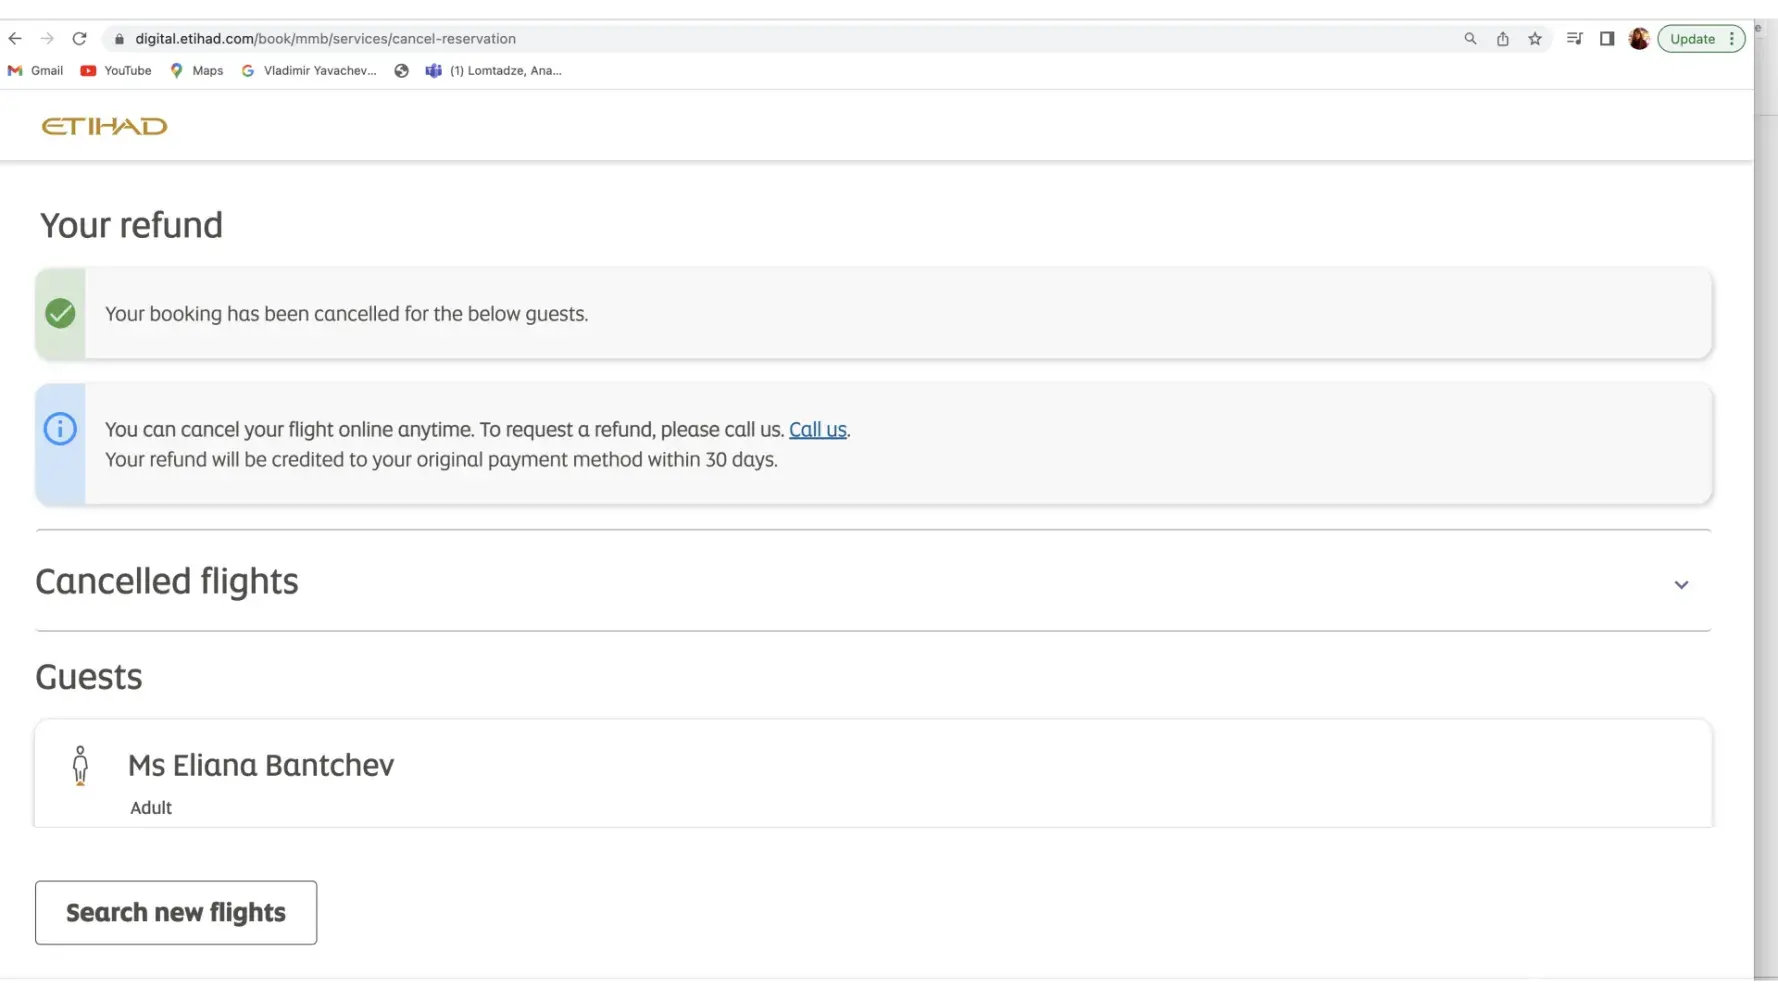Open the Vladimir Yavachev bookmark
1778x1000 pixels.
pyautogui.click(x=309, y=71)
